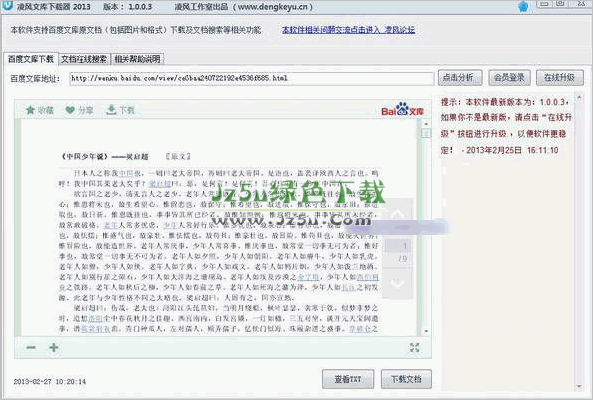Zoom in with the plus icon
This screenshot has width=593, height=400.
click(x=54, y=347)
